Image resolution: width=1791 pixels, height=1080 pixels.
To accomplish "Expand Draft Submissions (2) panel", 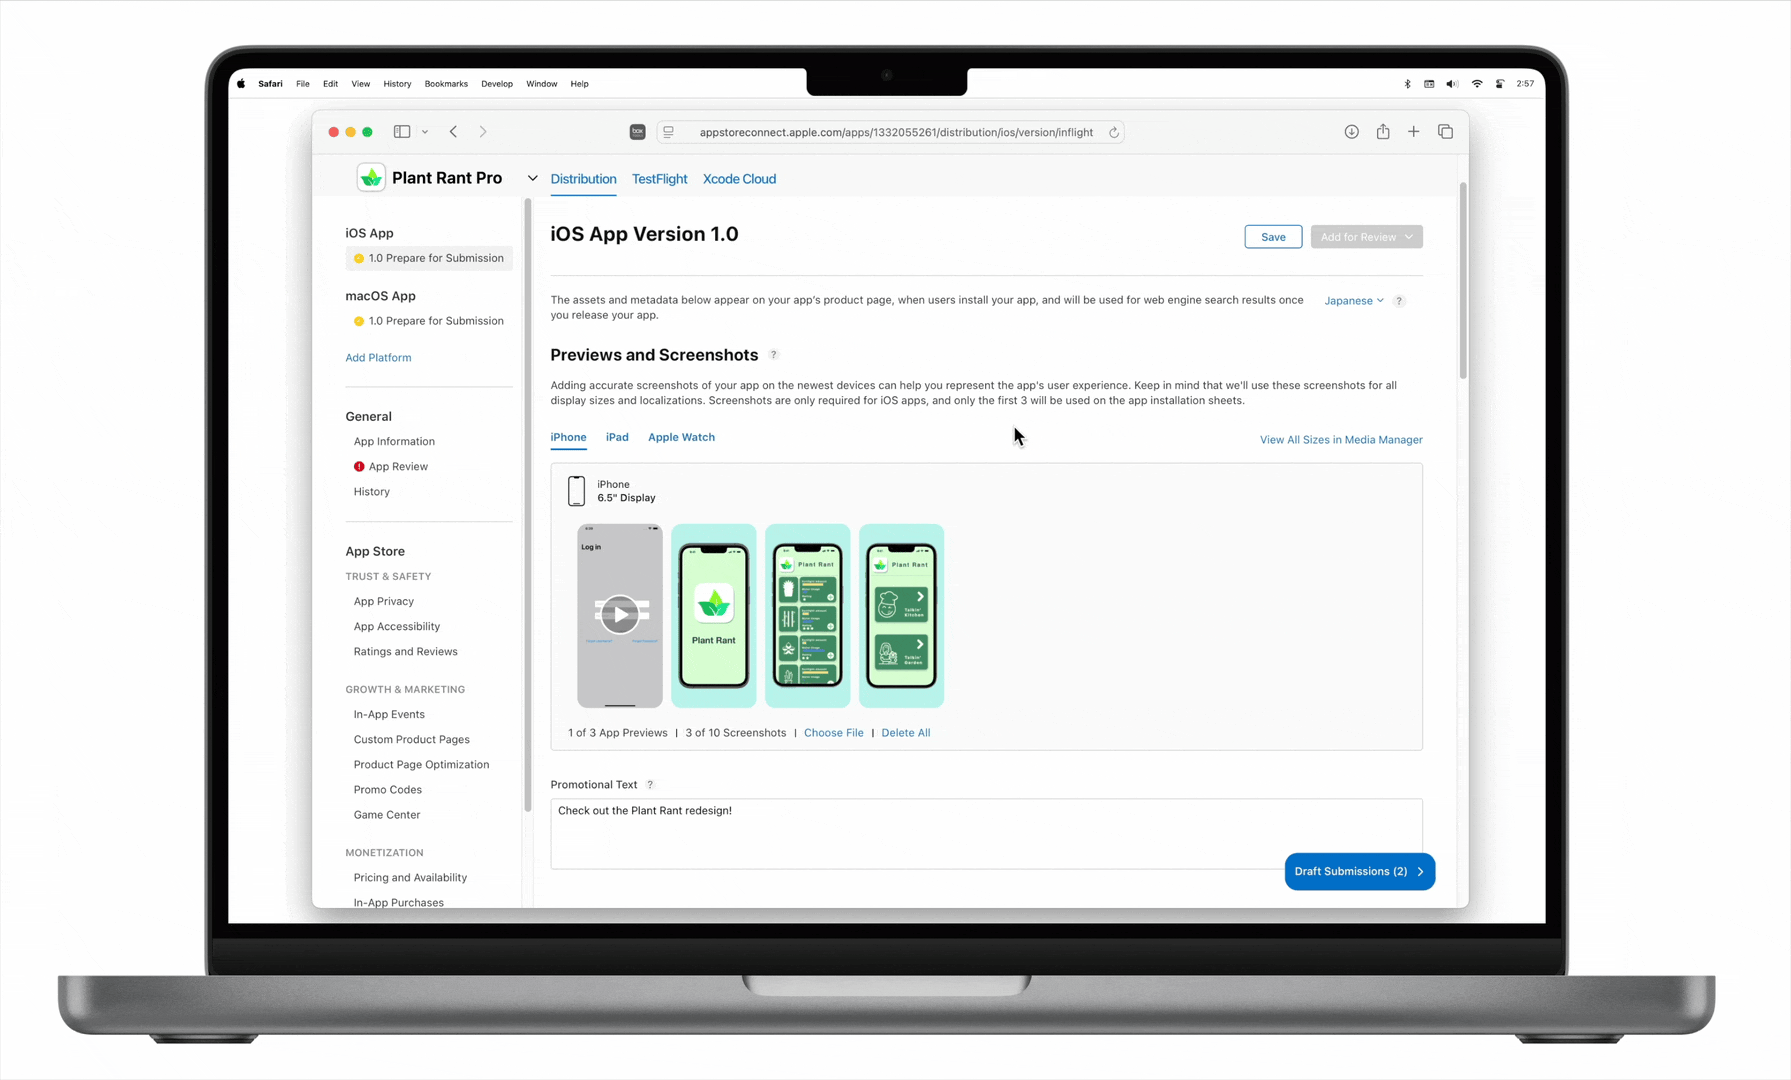I will pos(1360,872).
